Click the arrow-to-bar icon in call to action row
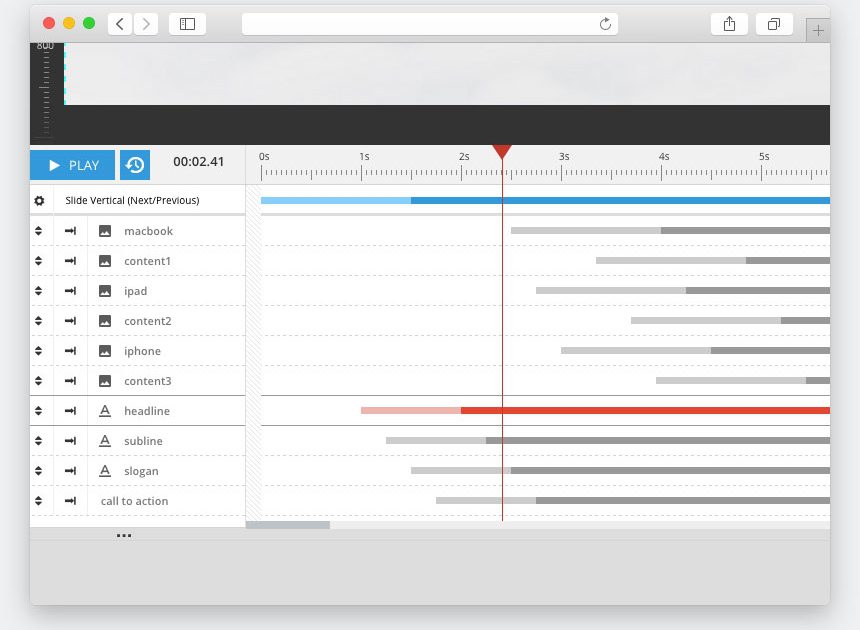The width and height of the screenshot is (860, 630). pos(70,501)
